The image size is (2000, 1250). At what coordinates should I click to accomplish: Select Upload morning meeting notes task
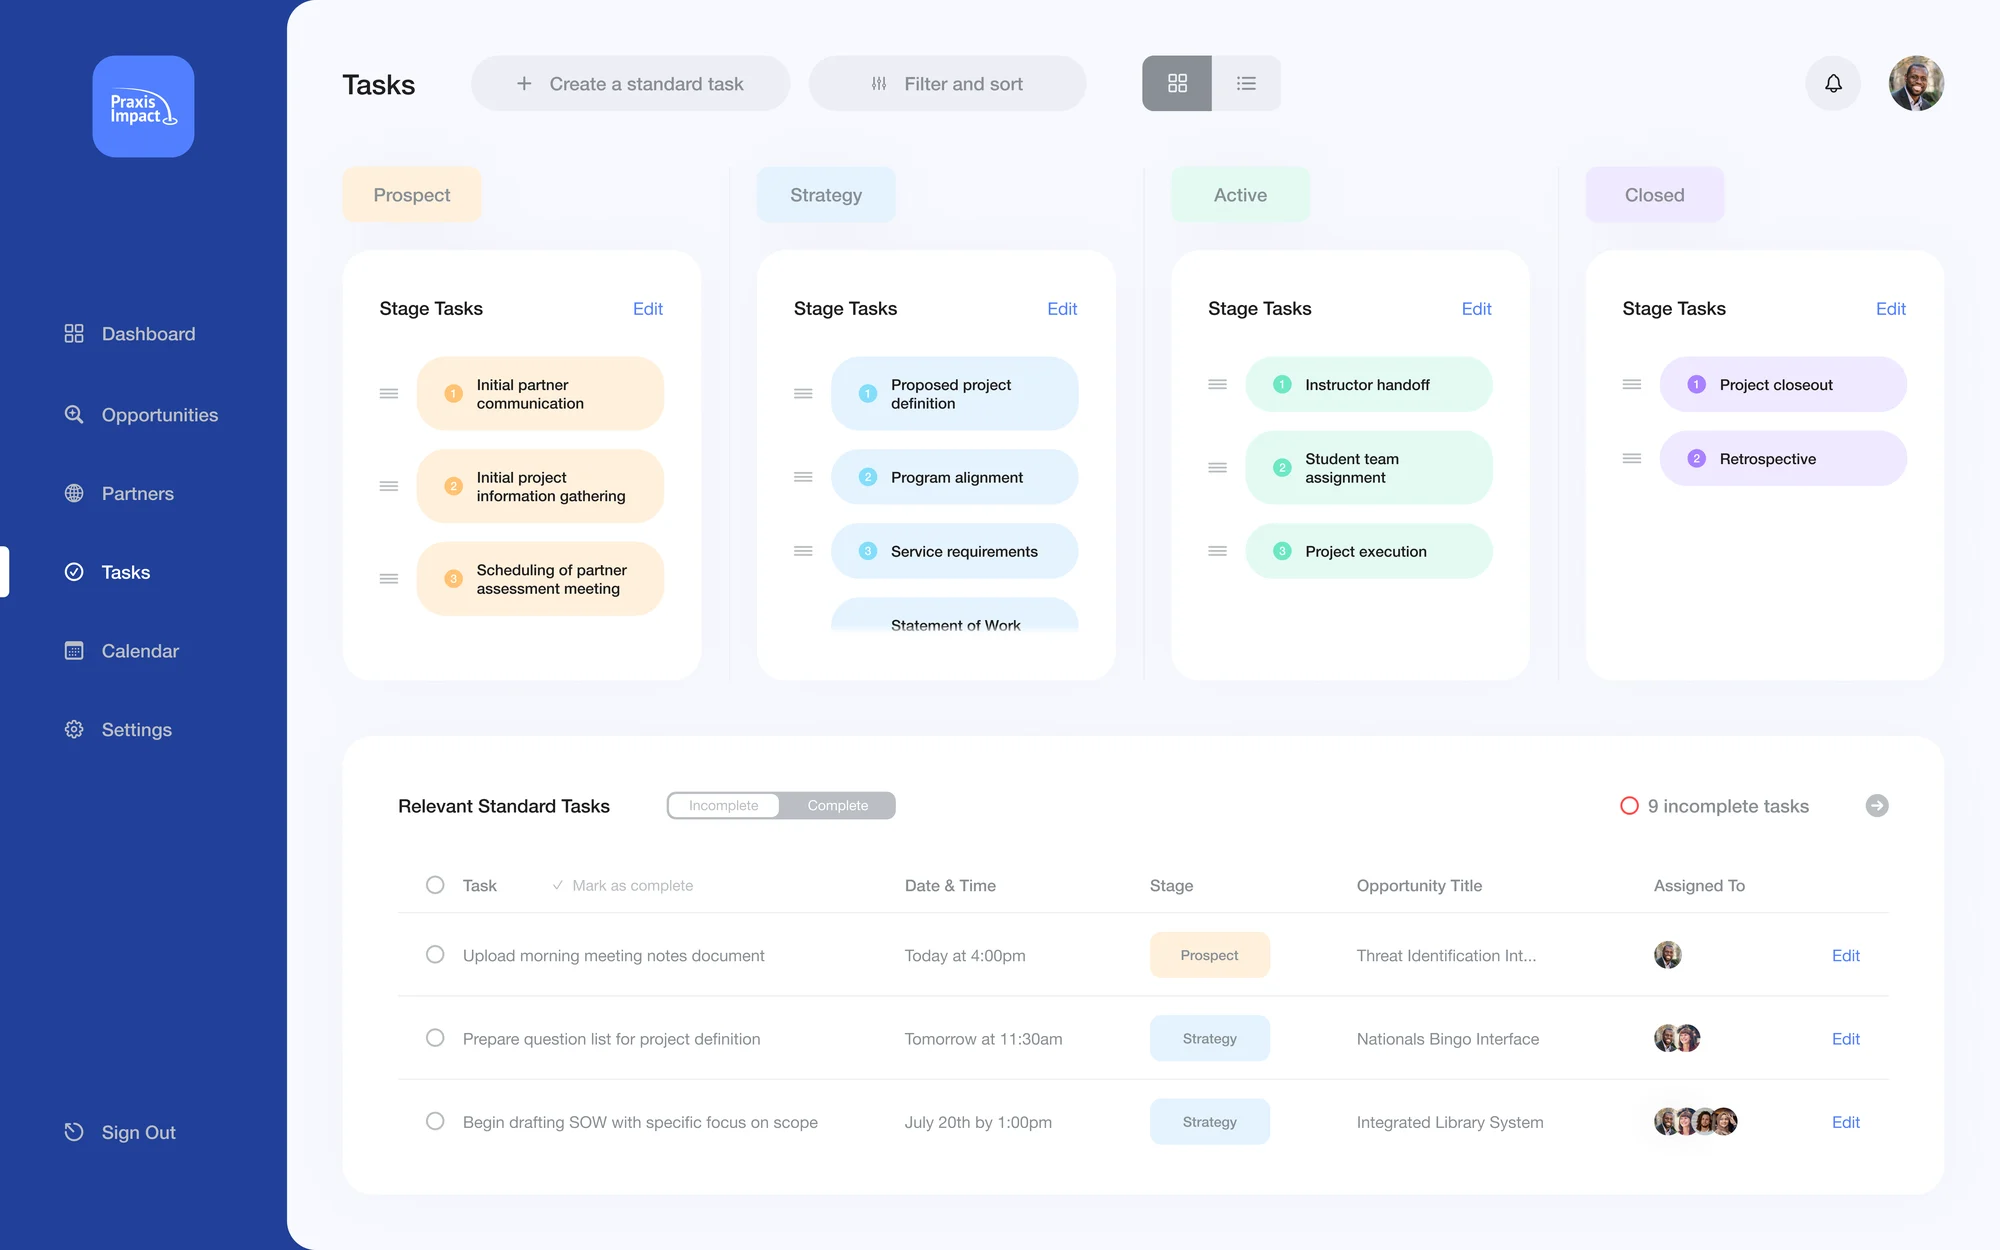click(x=435, y=955)
